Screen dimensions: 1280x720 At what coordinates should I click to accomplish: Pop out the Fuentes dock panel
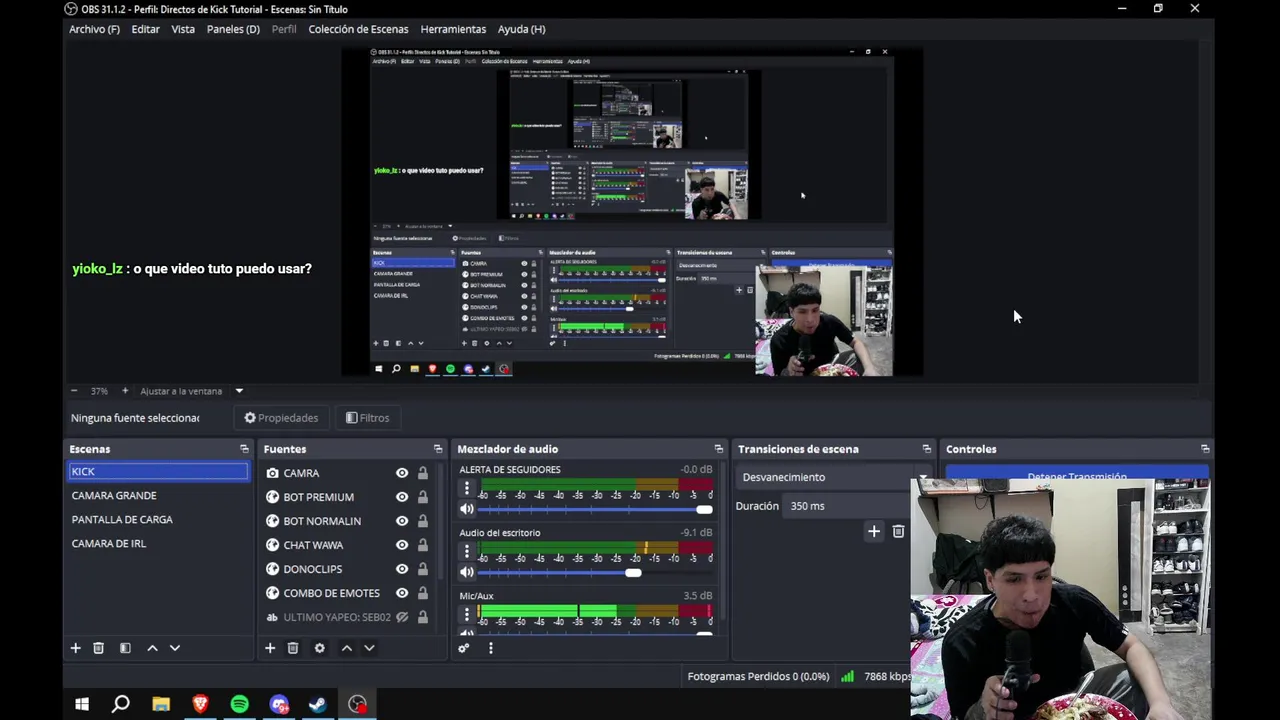point(438,449)
